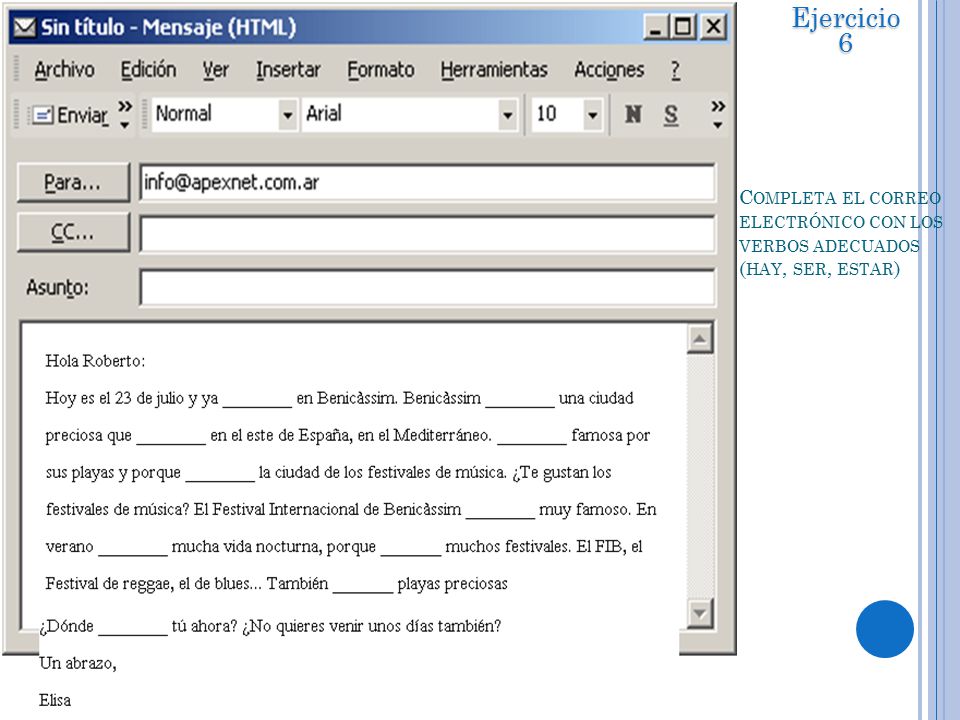Toggle bold formatting with the N icon

633,114
